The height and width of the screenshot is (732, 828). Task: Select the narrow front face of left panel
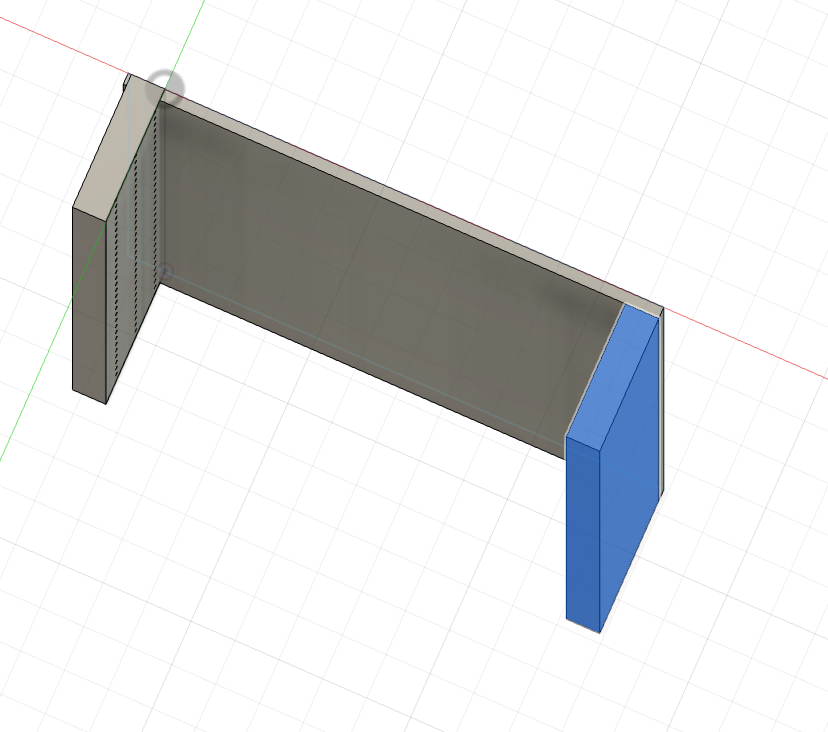(x=89, y=305)
